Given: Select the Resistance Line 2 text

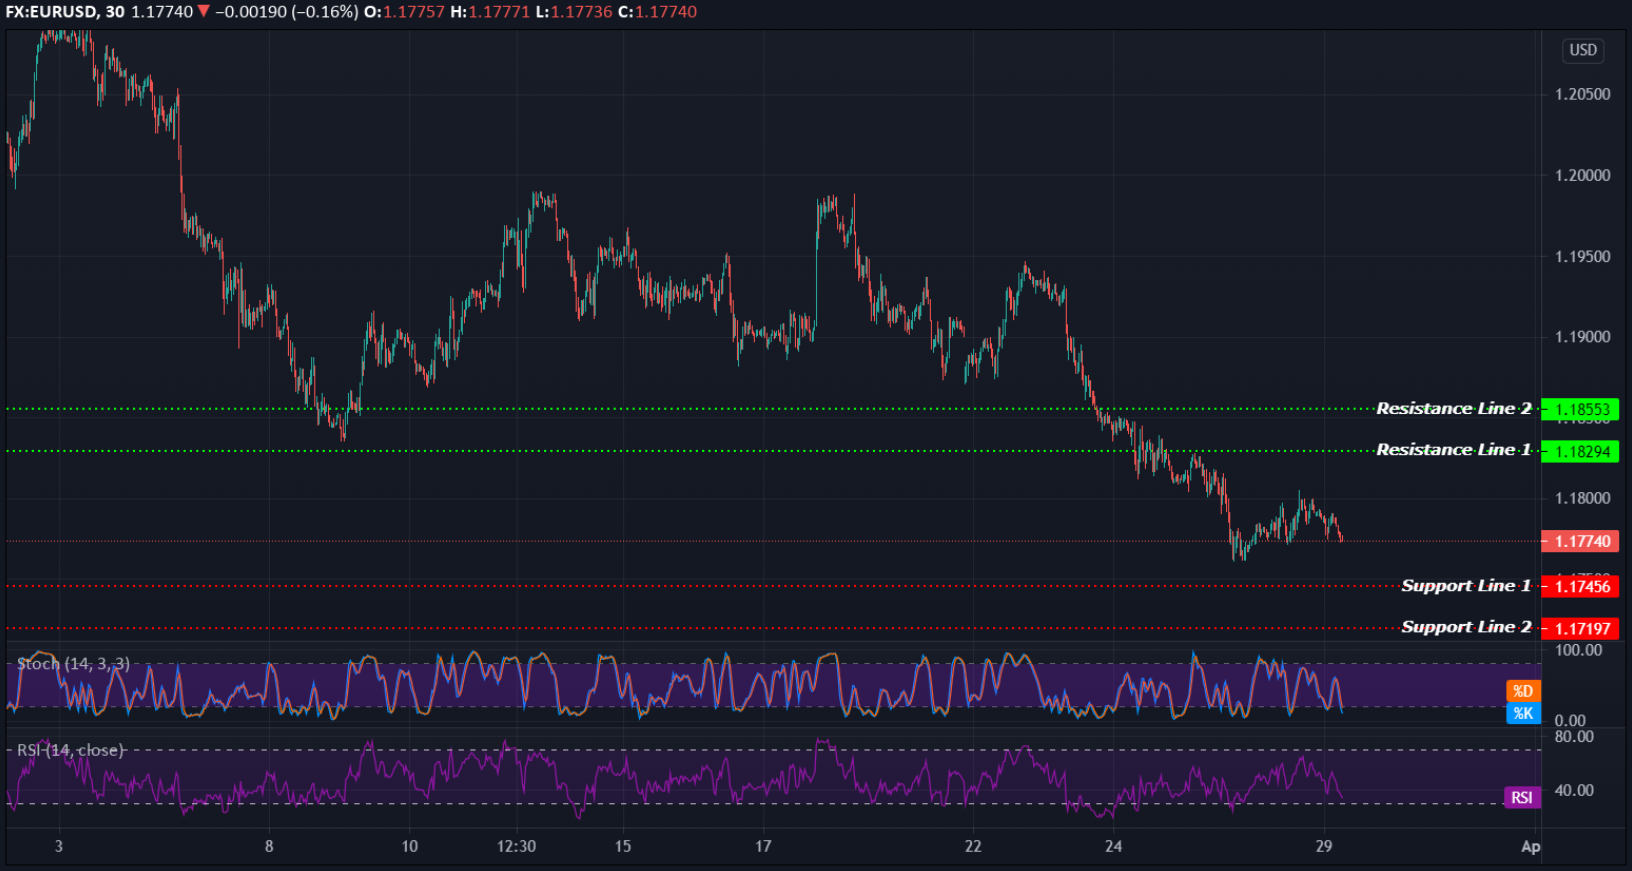Looking at the screenshot, I should coord(1453,408).
